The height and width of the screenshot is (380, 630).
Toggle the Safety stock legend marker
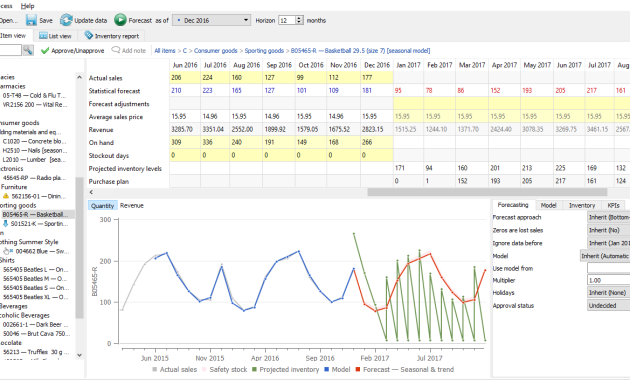click(x=204, y=369)
